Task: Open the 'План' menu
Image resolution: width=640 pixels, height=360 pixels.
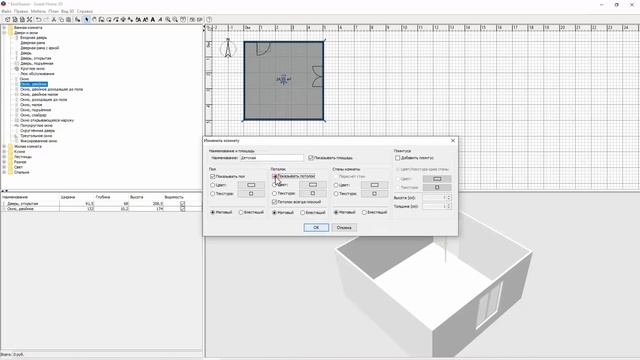Action: [x=53, y=11]
